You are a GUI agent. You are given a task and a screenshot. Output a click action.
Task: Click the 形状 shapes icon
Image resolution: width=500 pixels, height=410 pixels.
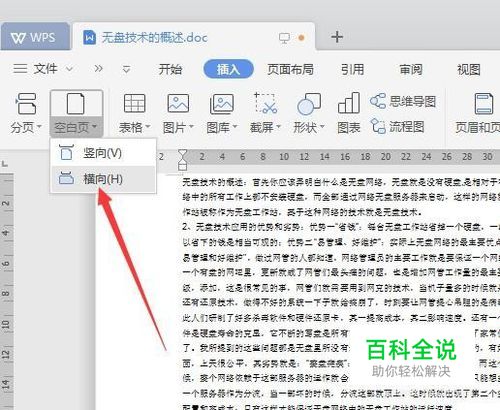[309, 104]
